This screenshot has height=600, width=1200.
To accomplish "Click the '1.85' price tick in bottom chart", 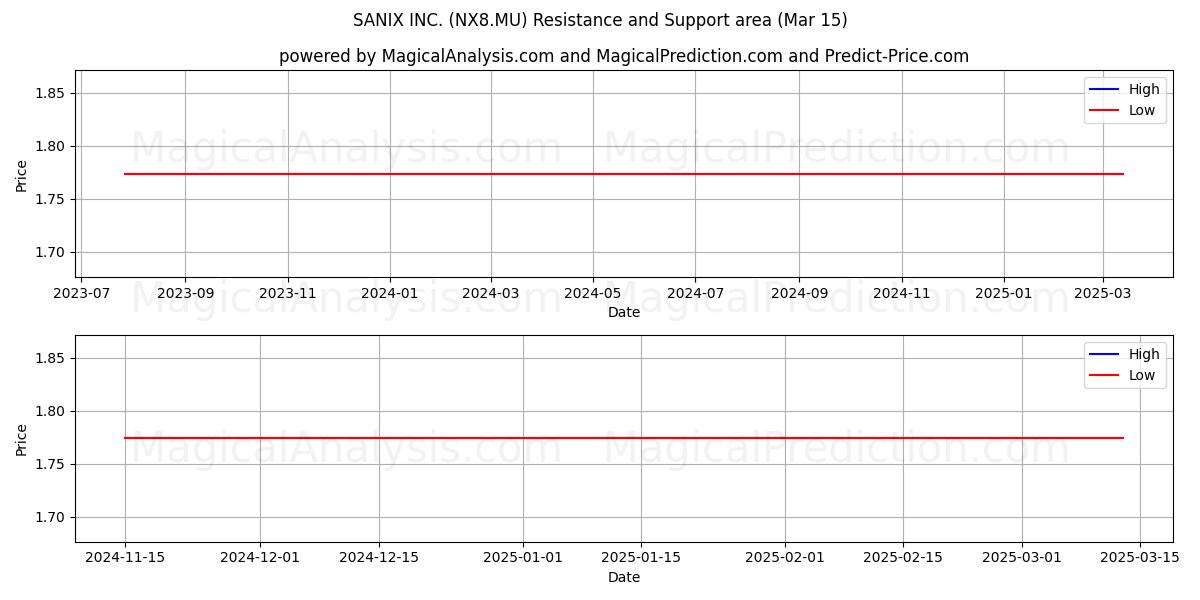I will pyautogui.click(x=52, y=358).
